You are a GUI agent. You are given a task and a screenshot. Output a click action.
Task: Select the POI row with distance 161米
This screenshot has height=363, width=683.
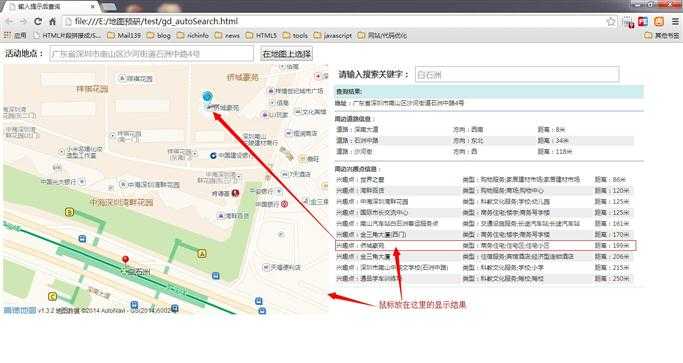coord(484,224)
